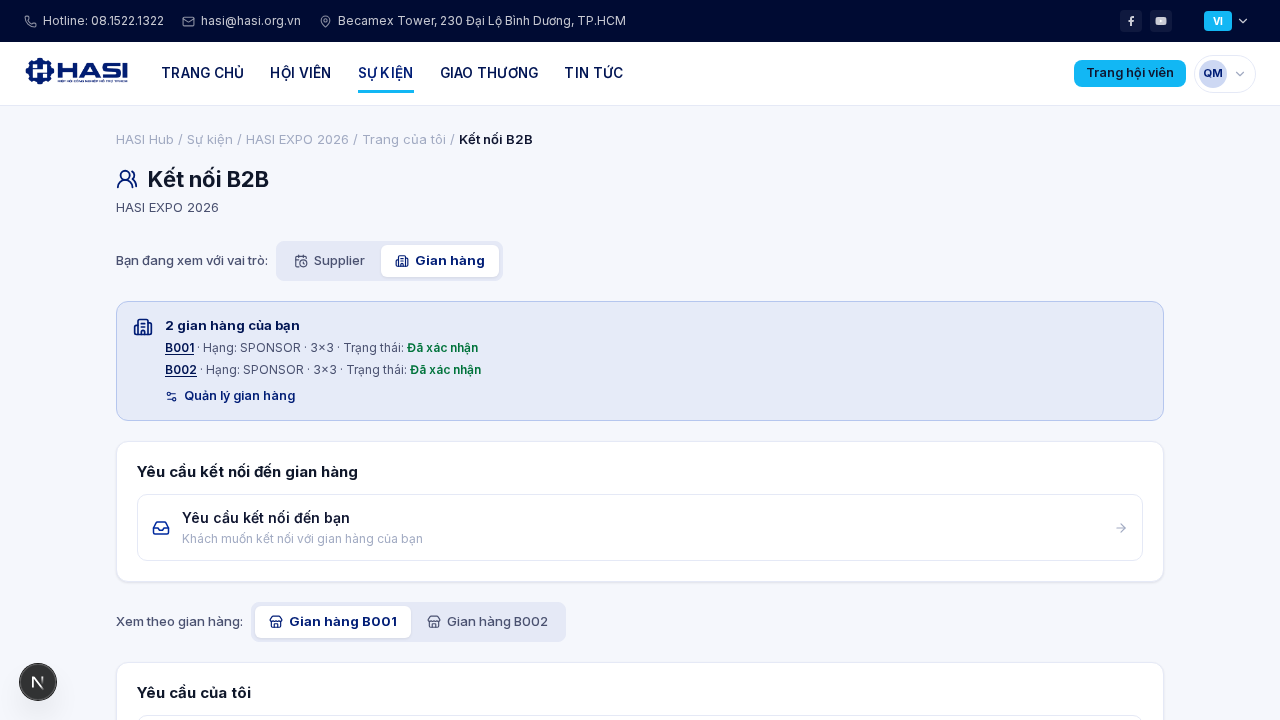The width and height of the screenshot is (1280, 720).
Task: Click the Yêu cầu kết nối đến gian hàng heading
Action: 247,472
